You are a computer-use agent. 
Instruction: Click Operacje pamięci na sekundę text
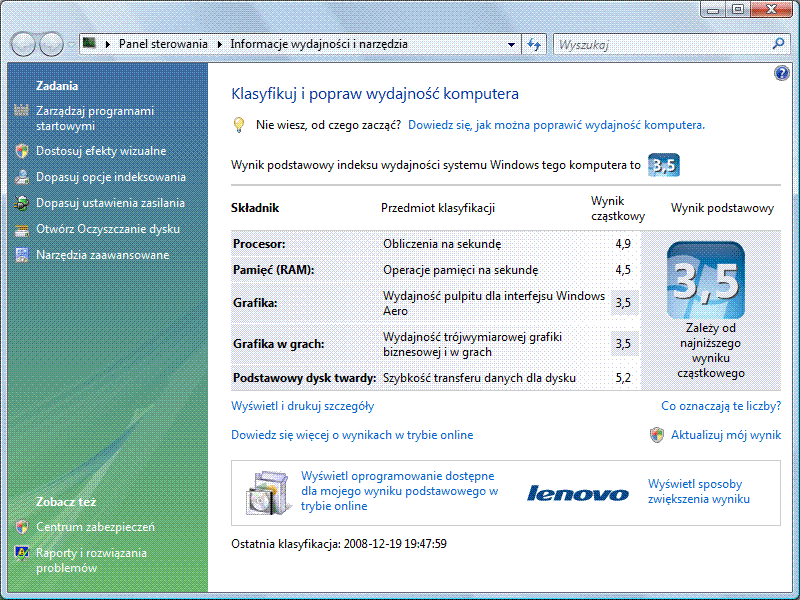[460, 270]
